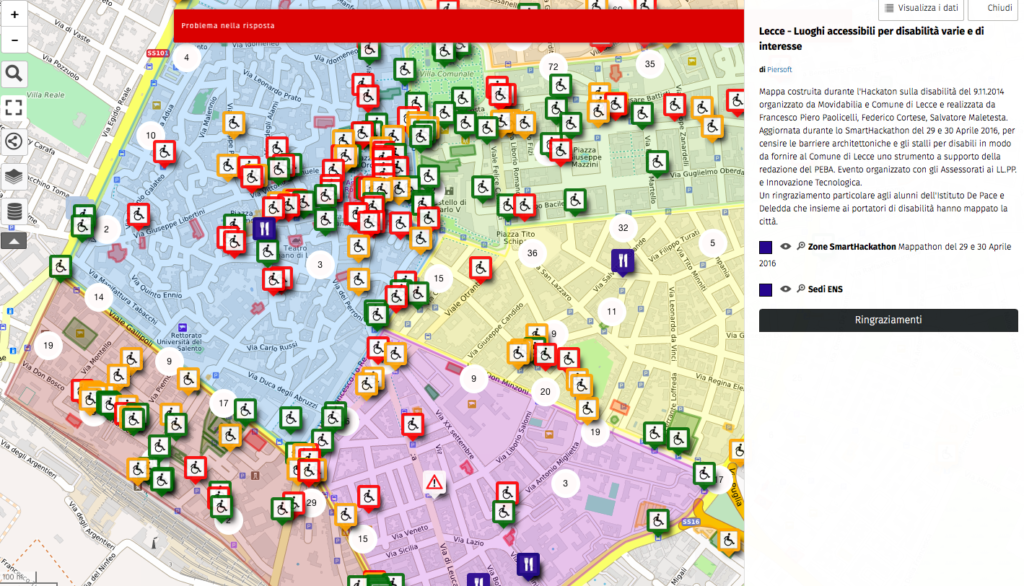
Task: Open the data browser stack icon
Action: [14, 211]
